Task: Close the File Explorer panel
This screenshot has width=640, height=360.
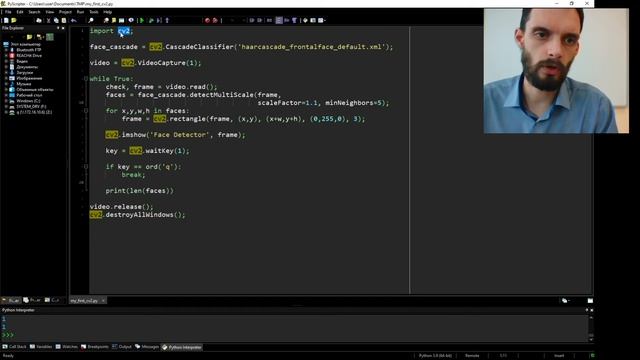Action: pyautogui.click(x=63, y=28)
